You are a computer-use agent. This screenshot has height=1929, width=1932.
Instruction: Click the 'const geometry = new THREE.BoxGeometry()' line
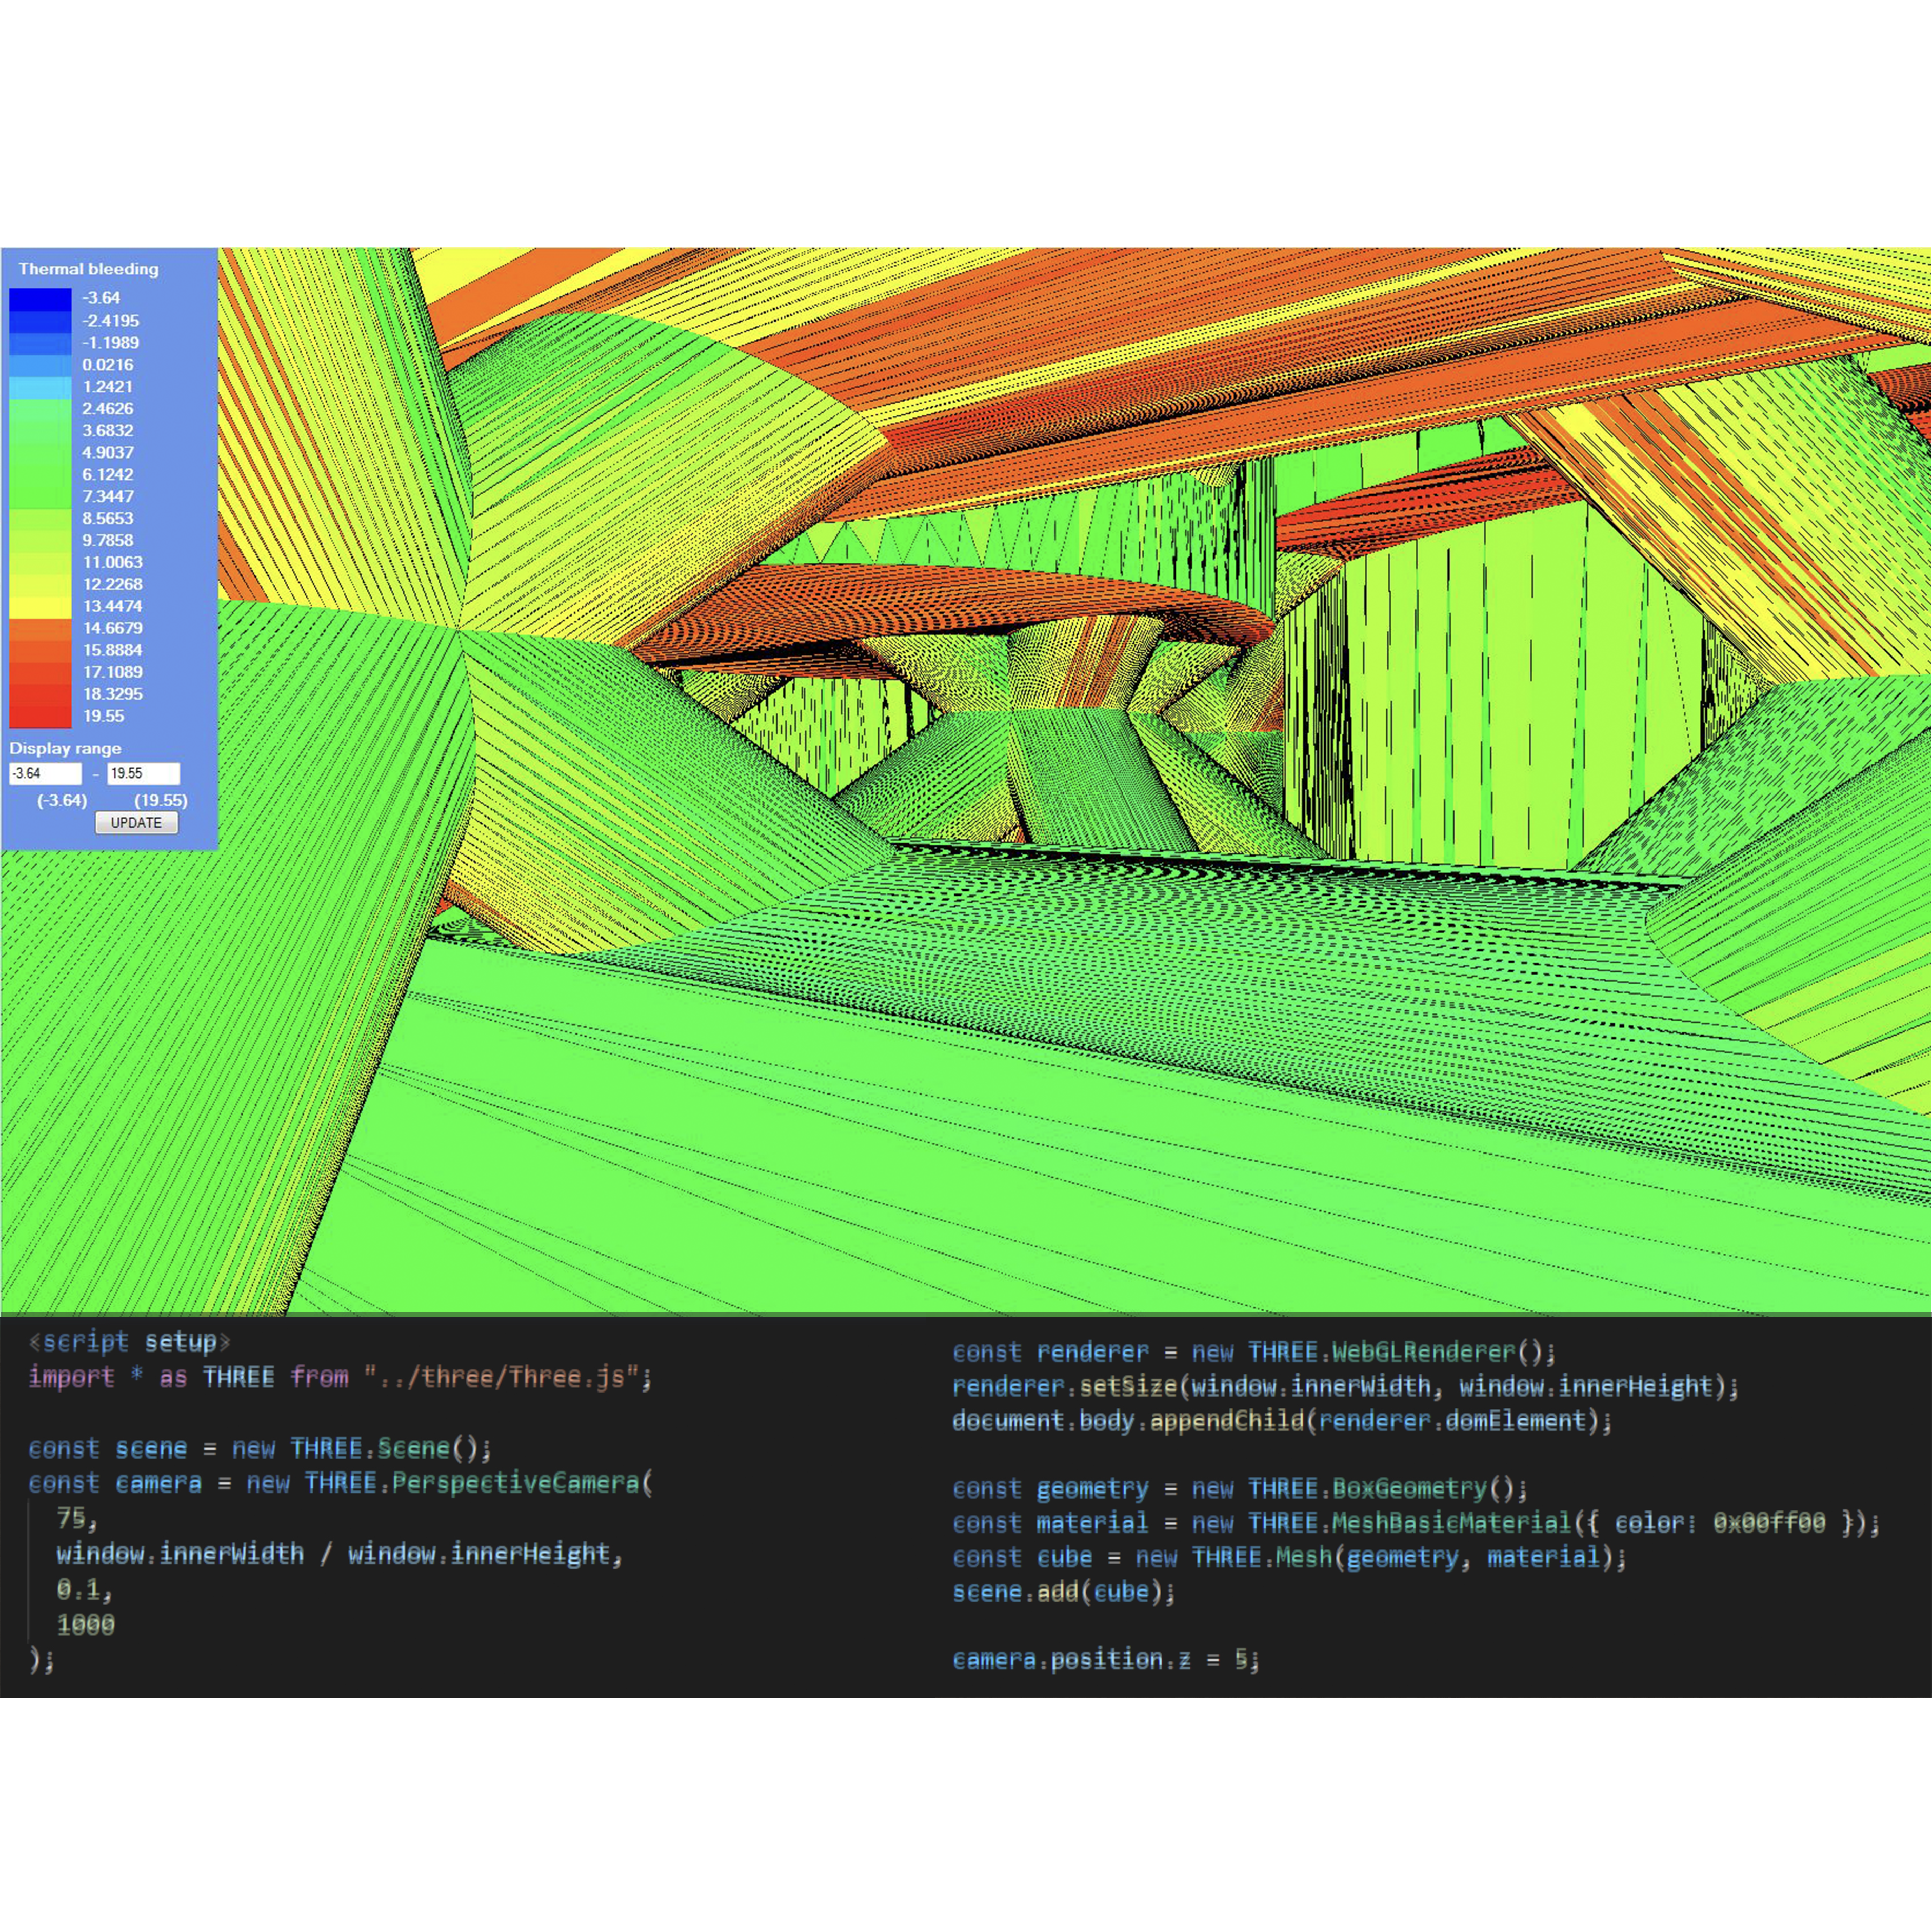1240,1489
